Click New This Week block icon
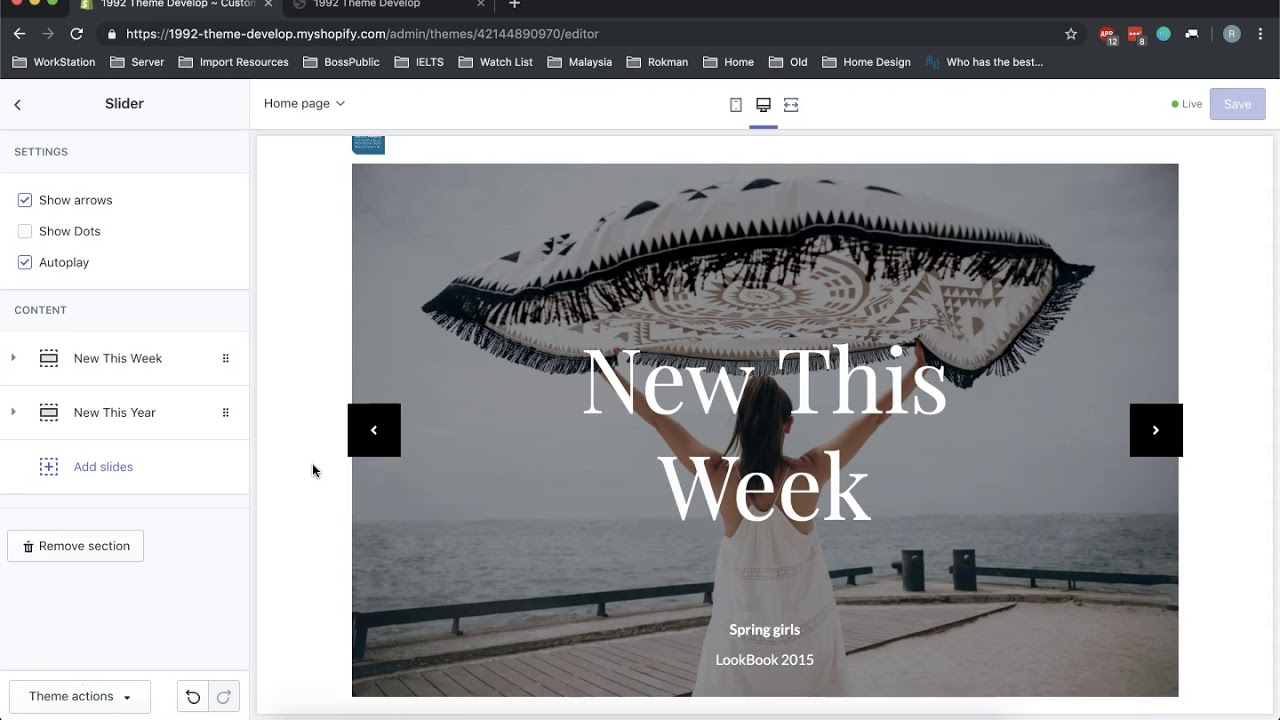This screenshot has width=1280, height=720. (x=49, y=358)
